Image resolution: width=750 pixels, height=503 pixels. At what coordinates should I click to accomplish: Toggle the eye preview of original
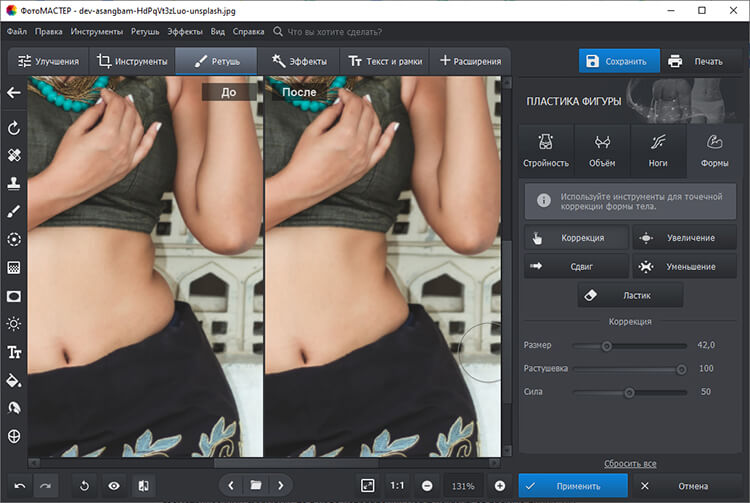tap(114, 485)
